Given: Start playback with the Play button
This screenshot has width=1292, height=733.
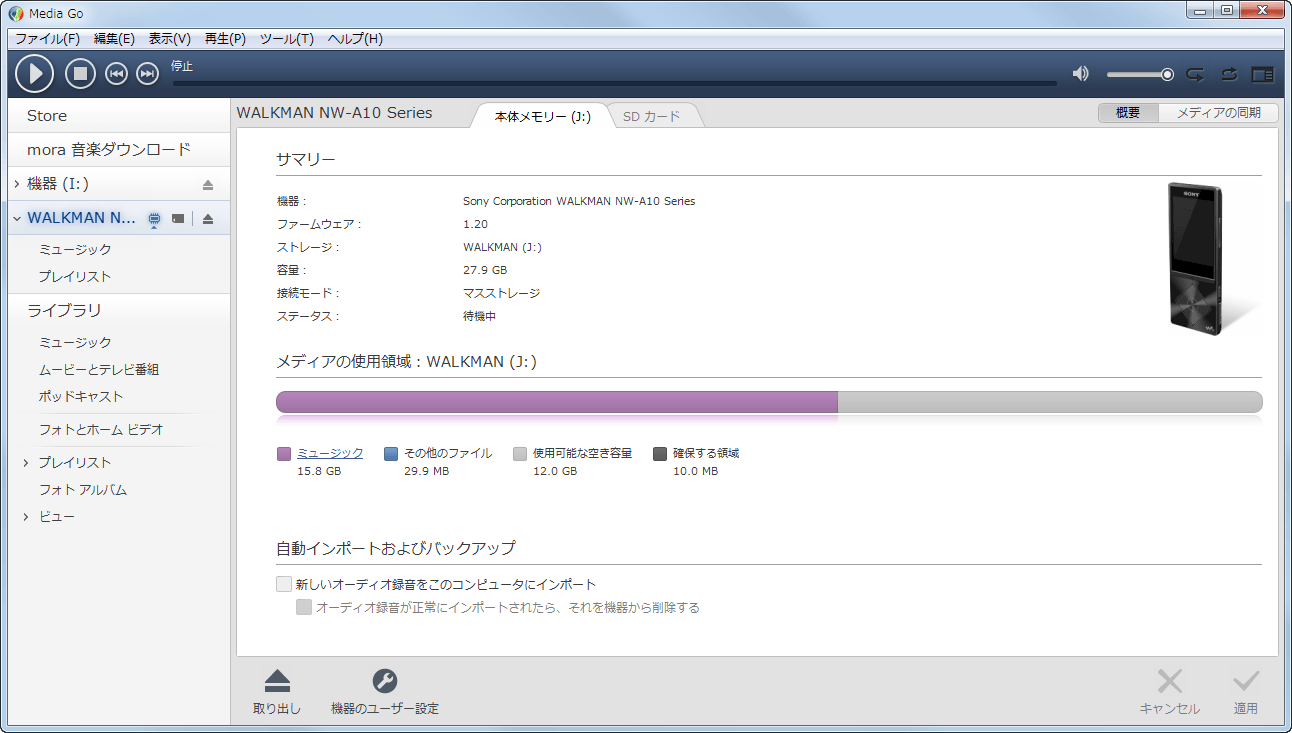Looking at the screenshot, I should [x=34, y=73].
